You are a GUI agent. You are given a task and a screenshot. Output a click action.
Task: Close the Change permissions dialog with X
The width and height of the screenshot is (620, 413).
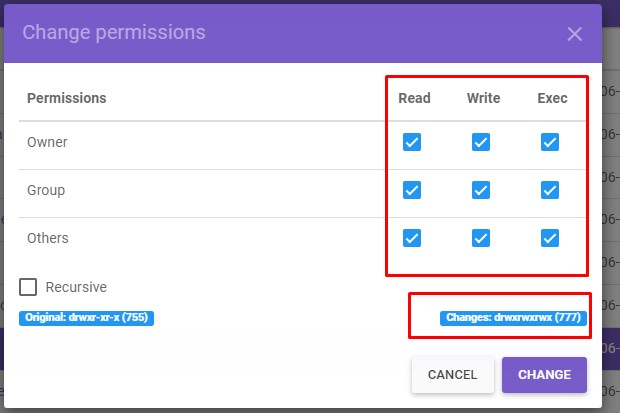click(x=574, y=34)
